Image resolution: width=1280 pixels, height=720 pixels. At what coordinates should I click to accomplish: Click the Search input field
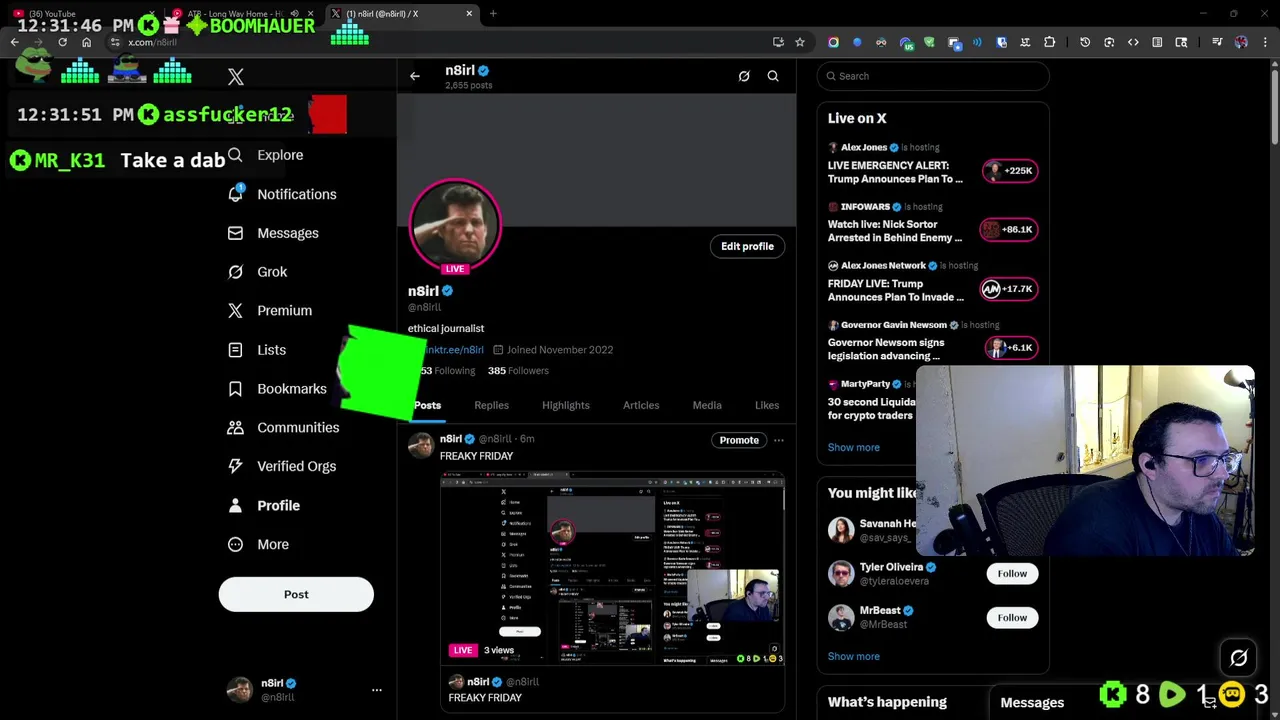[933, 76]
